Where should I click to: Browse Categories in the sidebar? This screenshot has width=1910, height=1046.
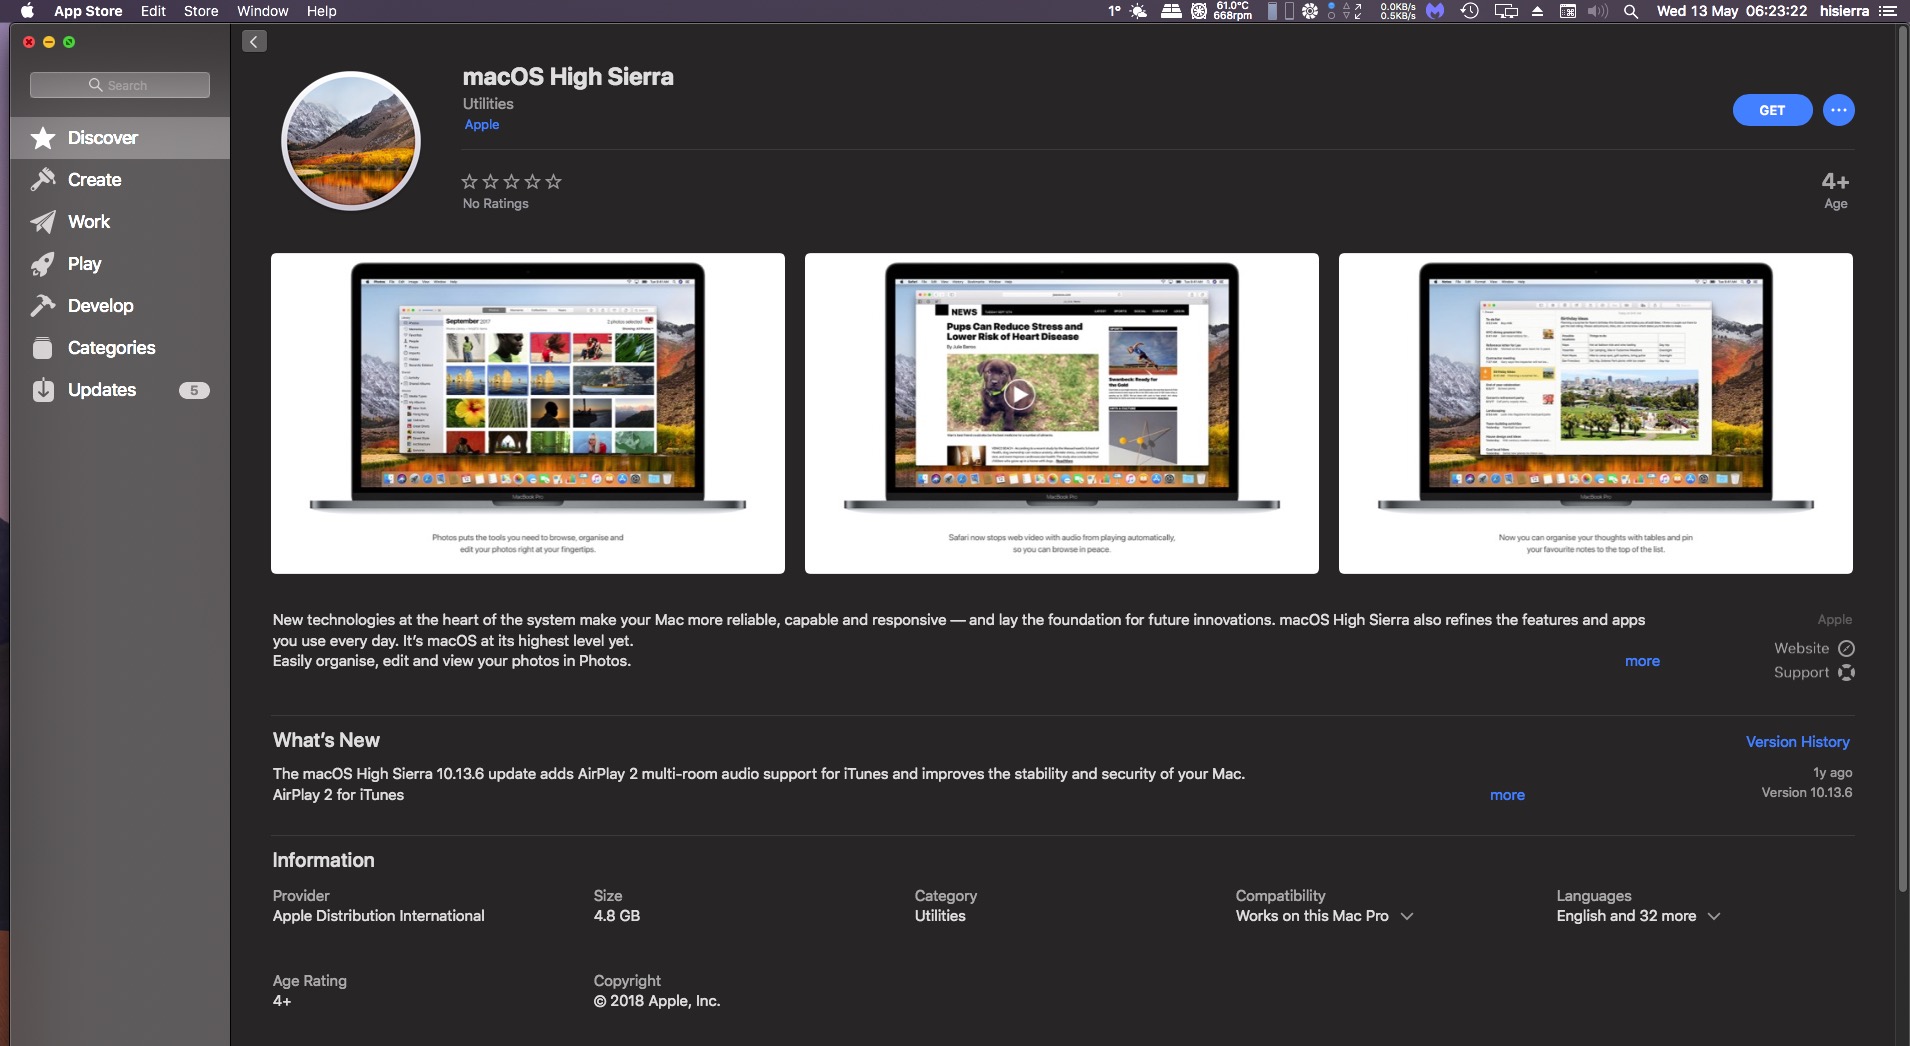pos(120,348)
